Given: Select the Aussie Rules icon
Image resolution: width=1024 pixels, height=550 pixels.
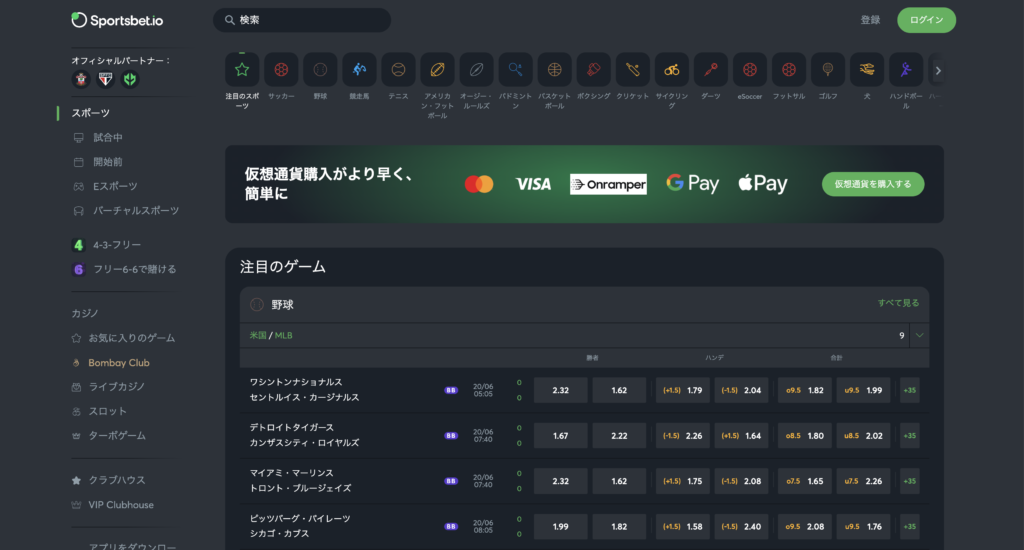Looking at the screenshot, I should pyautogui.click(x=477, y=69).
